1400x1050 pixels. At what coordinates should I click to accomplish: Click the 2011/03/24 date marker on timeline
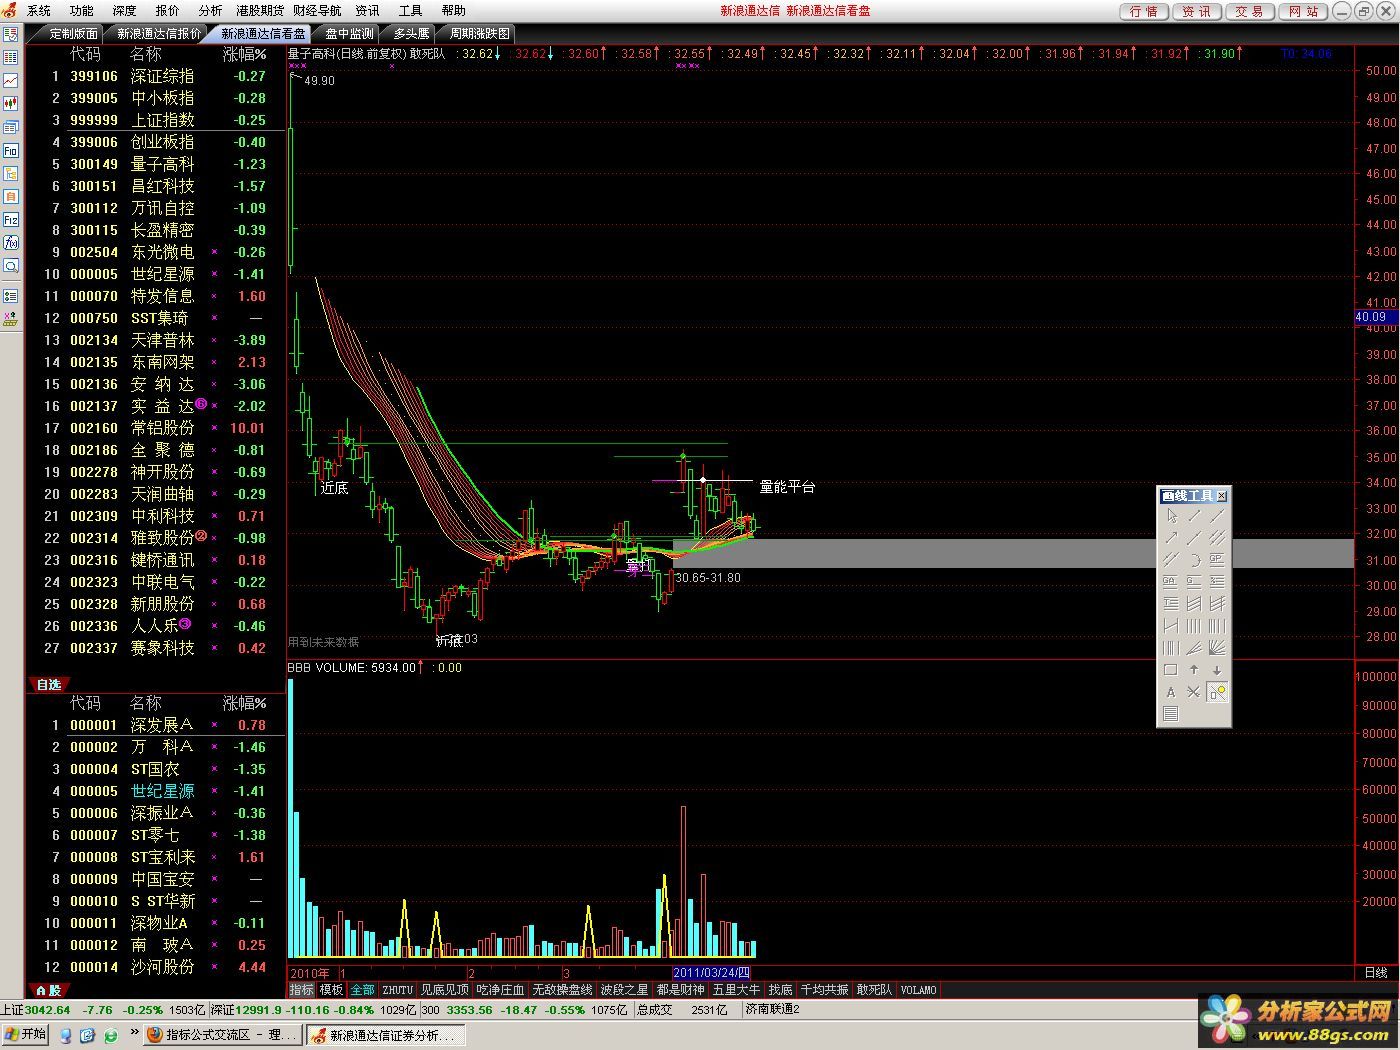click(x=710, y=972)
